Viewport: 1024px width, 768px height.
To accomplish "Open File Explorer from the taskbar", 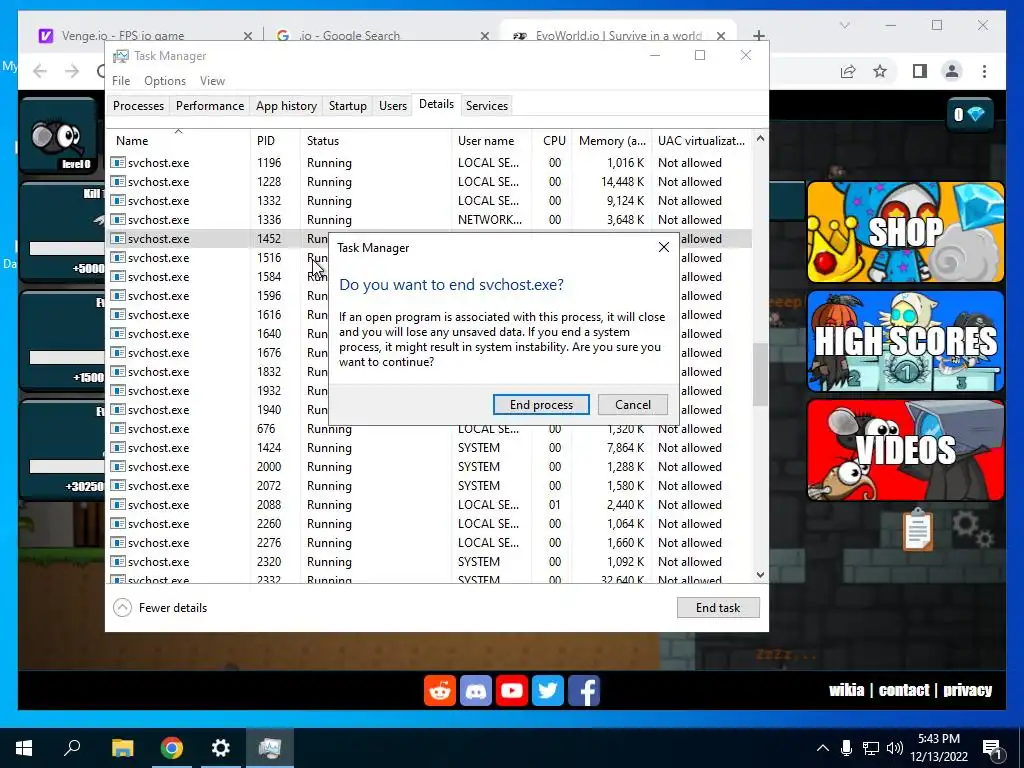I will pos(122,748).
